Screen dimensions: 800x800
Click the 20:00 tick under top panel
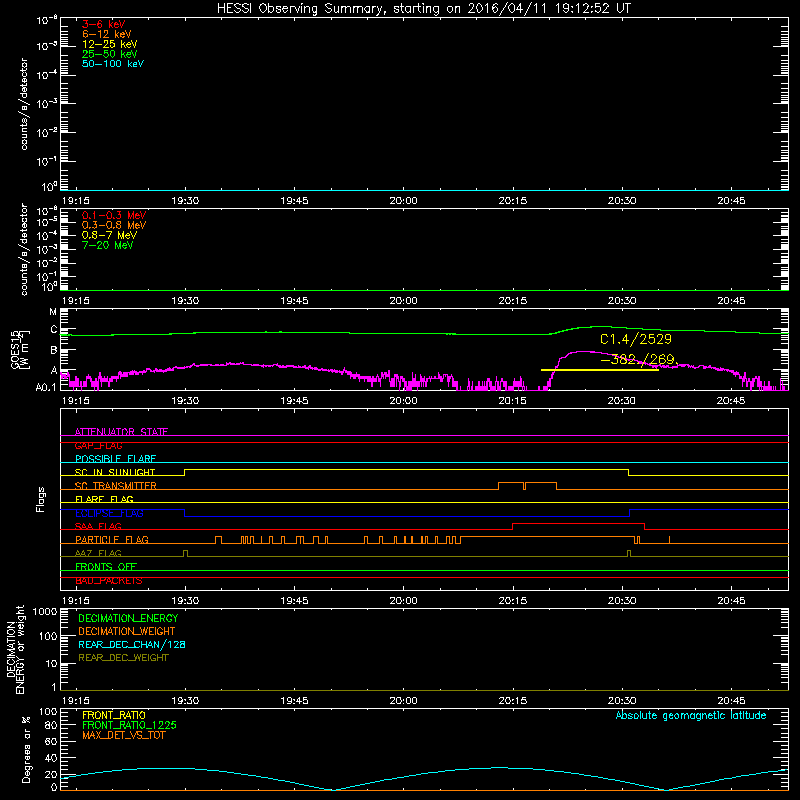click(x=403, y=201)
